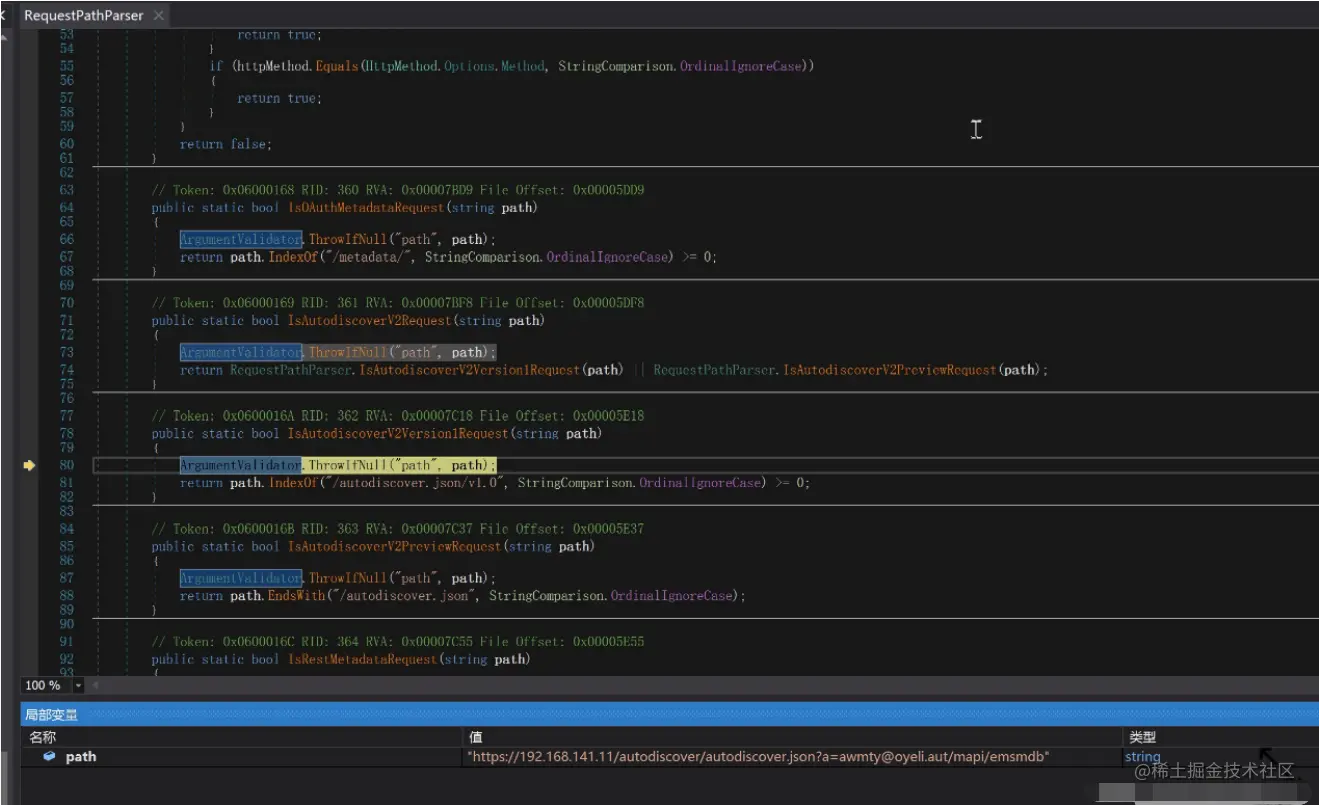This screenshot has width=1319, height=805.
Task: Select the path variable name in locals
Action: point(81,757)
